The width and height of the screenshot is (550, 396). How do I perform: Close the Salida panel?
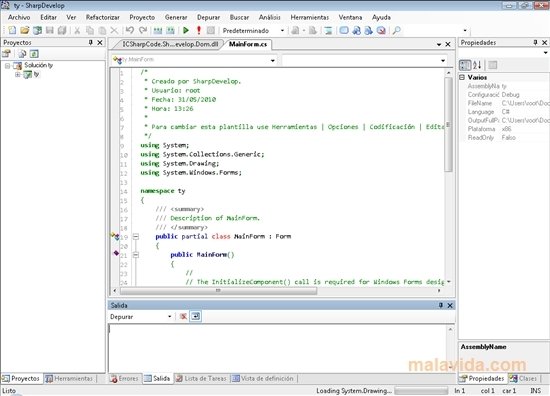click(x=450, y=305)
